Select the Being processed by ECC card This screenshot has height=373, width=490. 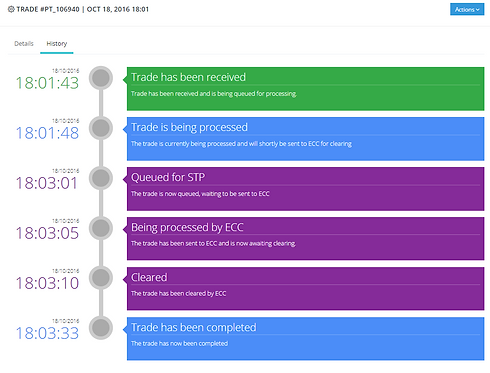coord(305,239)
